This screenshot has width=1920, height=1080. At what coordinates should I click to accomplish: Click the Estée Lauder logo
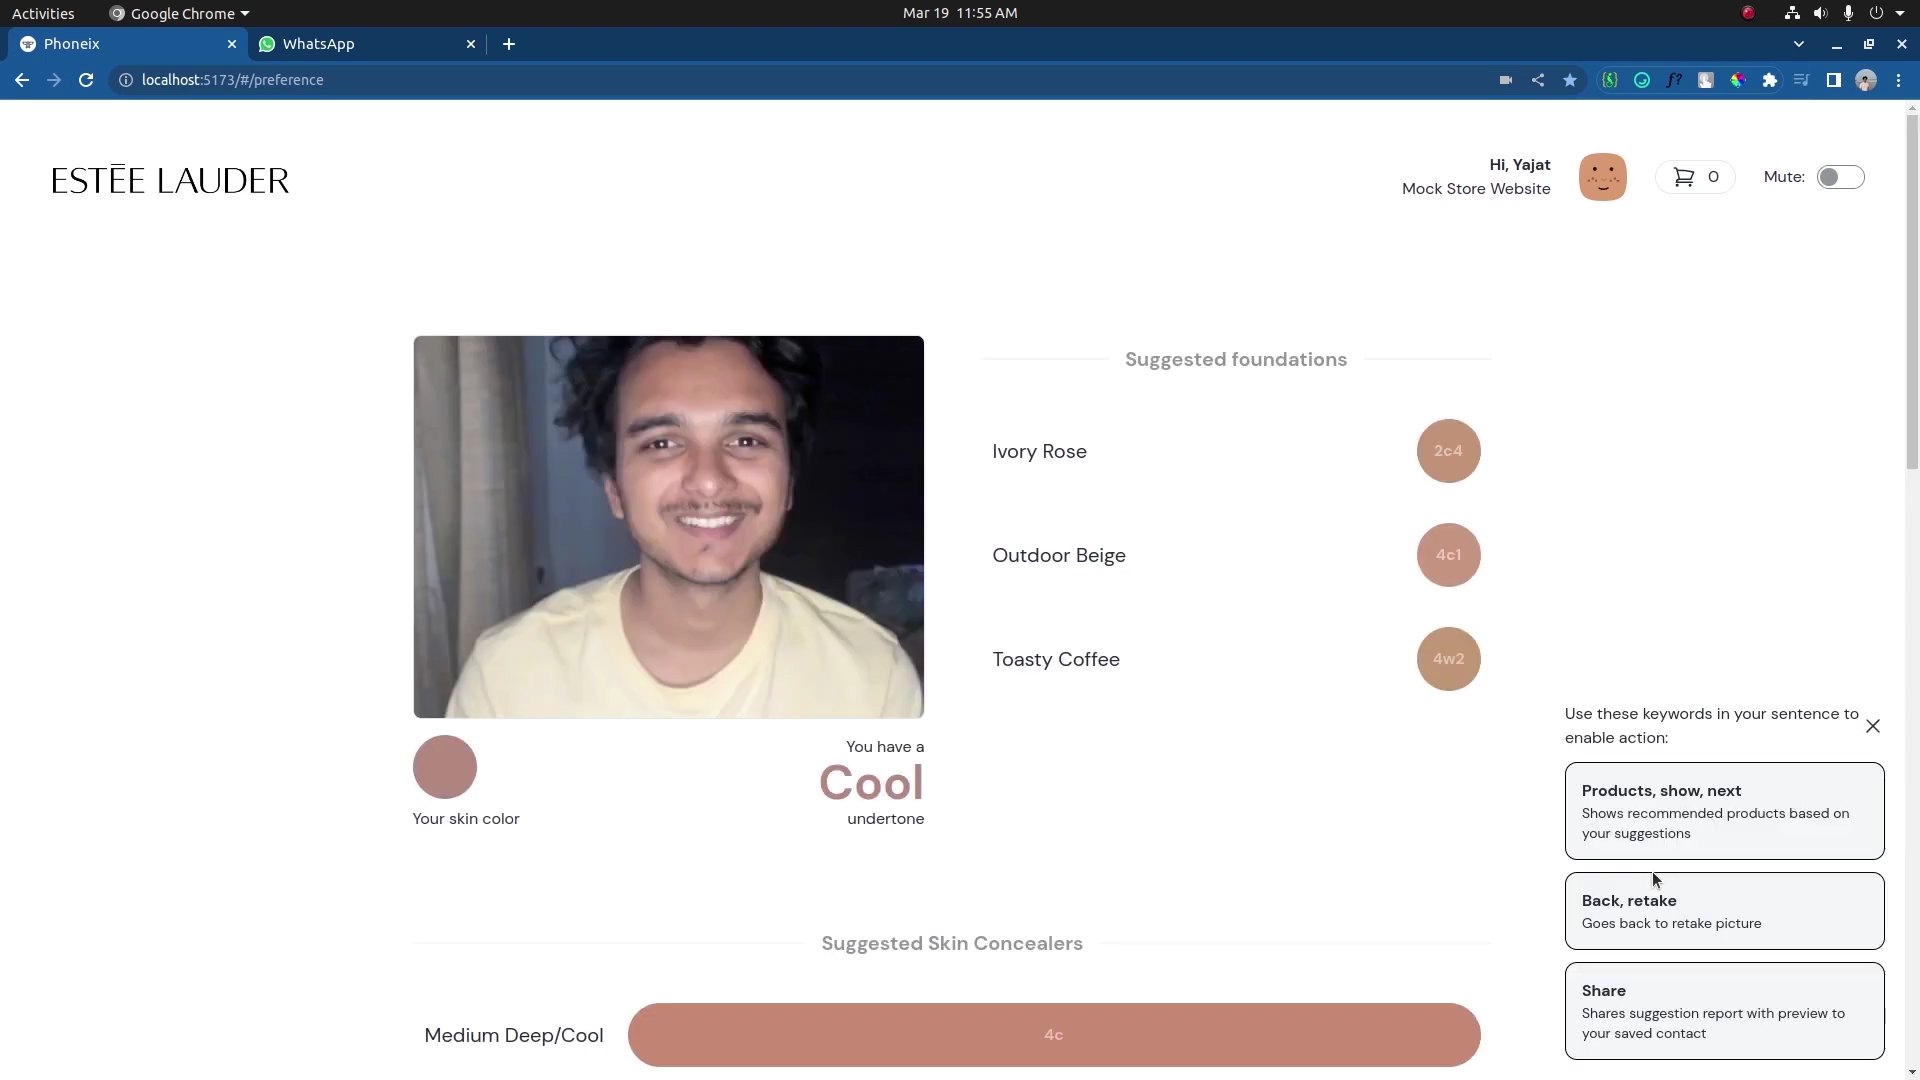click(x=170, y=180)
